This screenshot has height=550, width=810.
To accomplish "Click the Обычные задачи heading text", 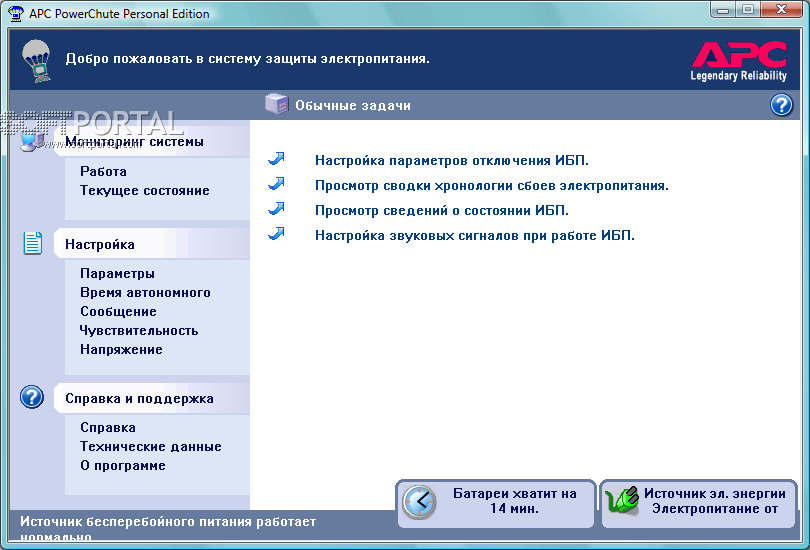I will coord(353,105).
